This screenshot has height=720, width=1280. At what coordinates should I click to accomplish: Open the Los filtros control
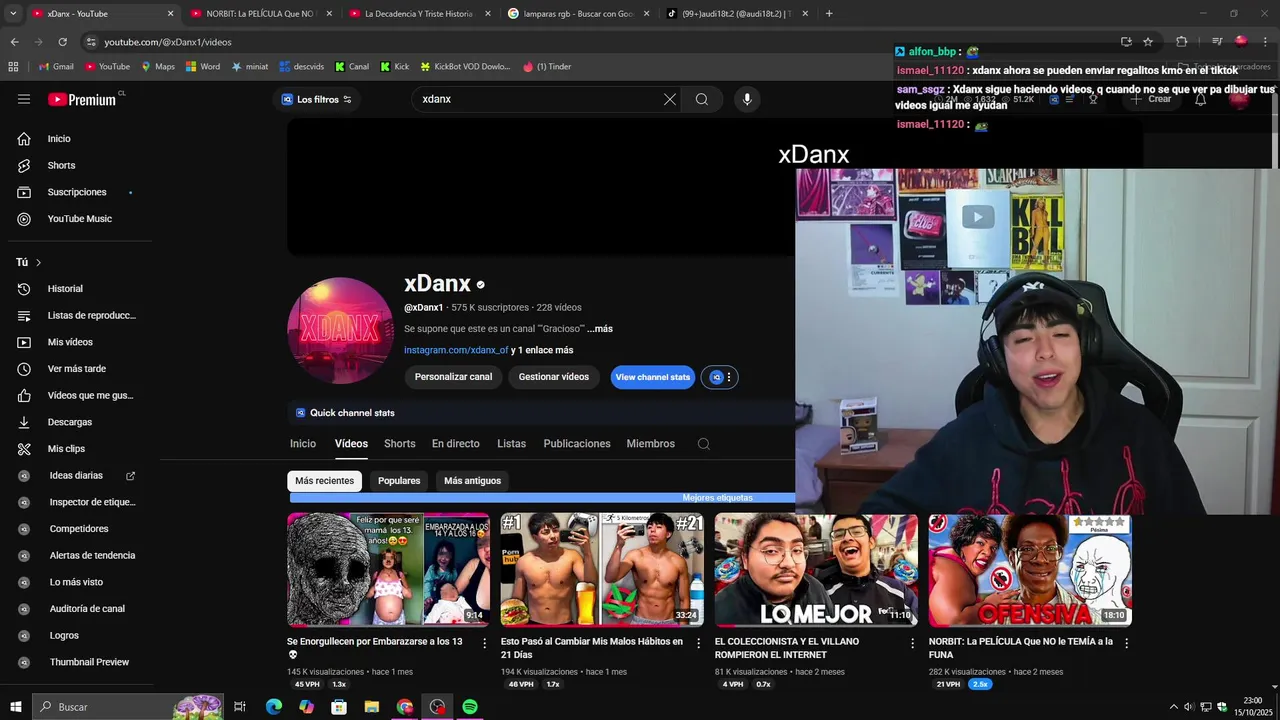click(x=317, y=99)
